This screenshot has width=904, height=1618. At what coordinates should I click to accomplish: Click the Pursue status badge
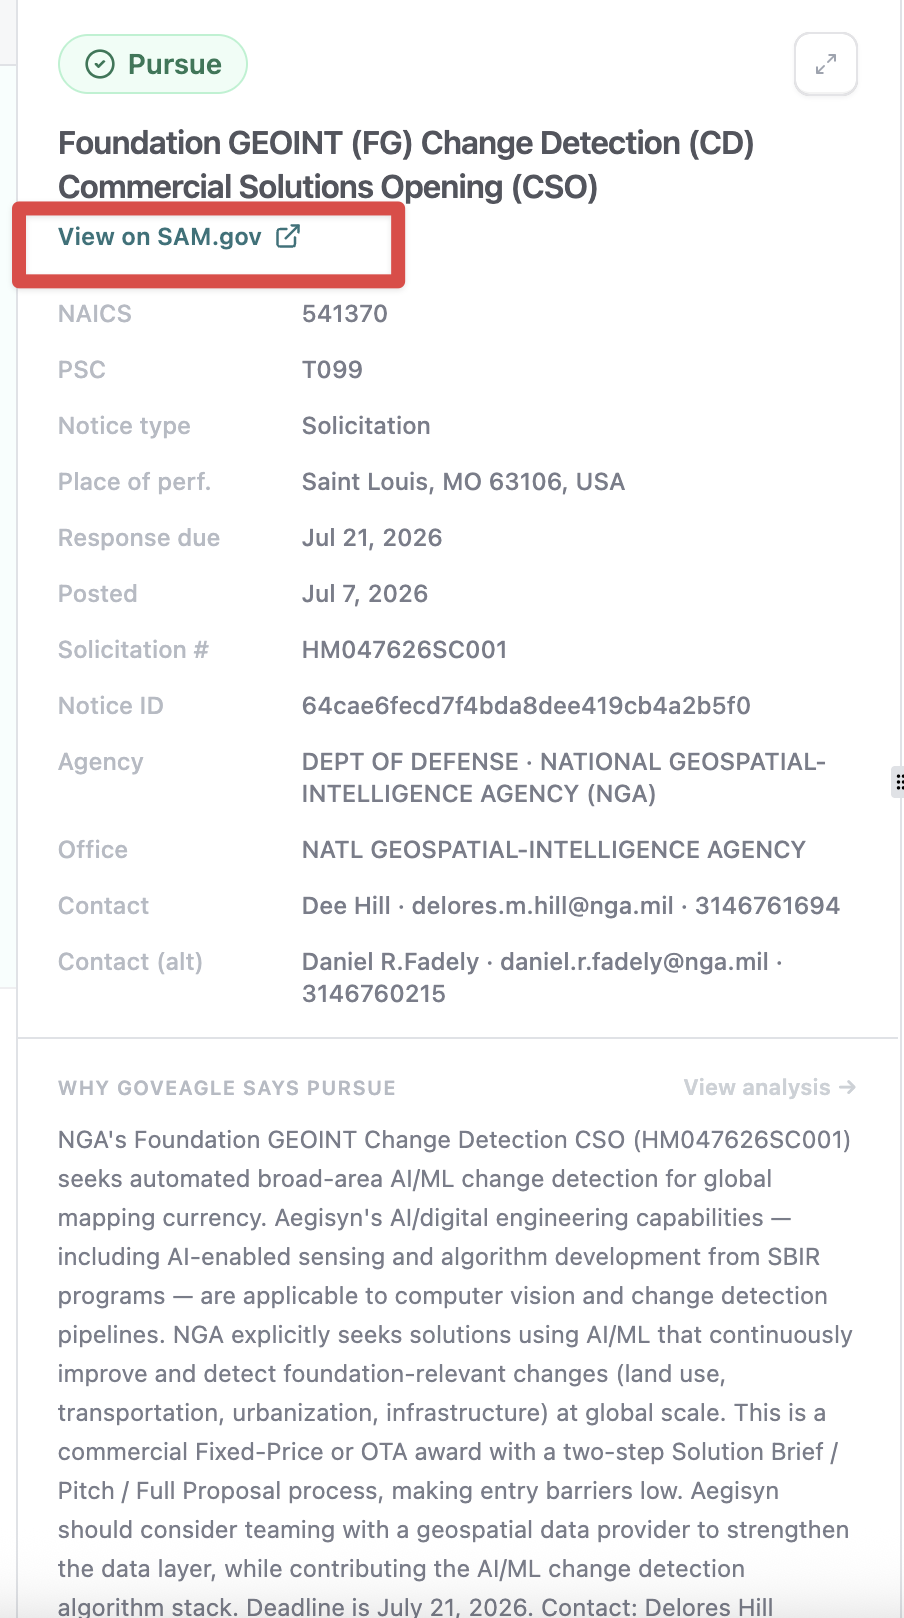(153, 65)
